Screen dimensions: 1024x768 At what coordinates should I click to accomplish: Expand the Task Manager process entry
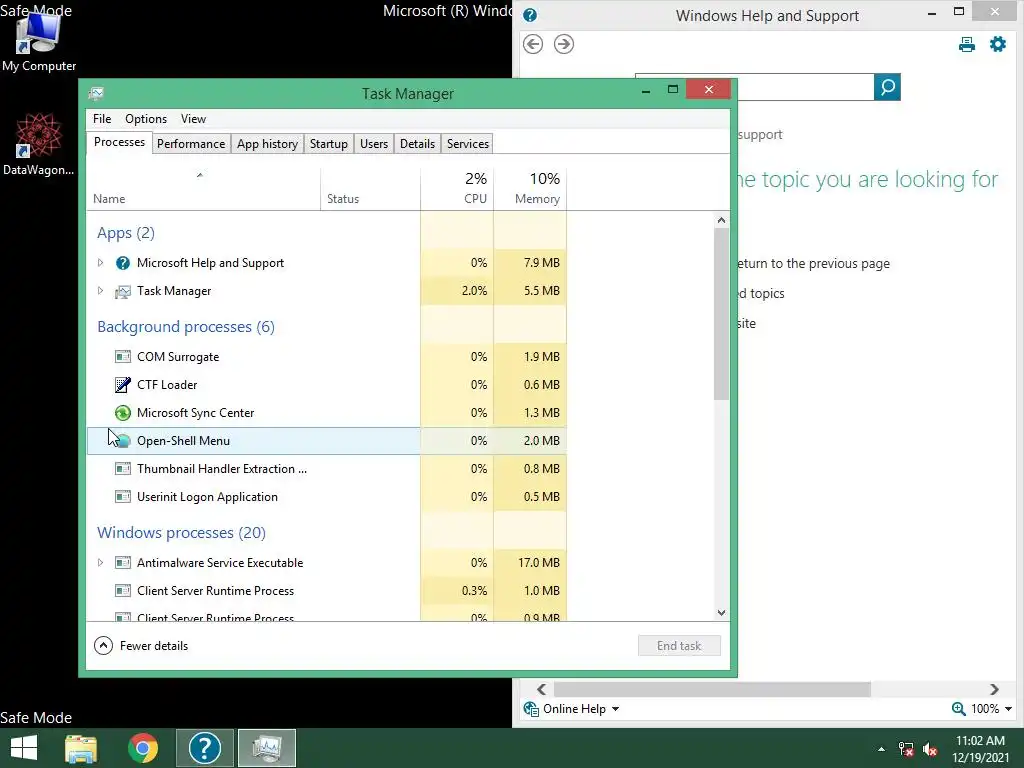coord(101,291)
